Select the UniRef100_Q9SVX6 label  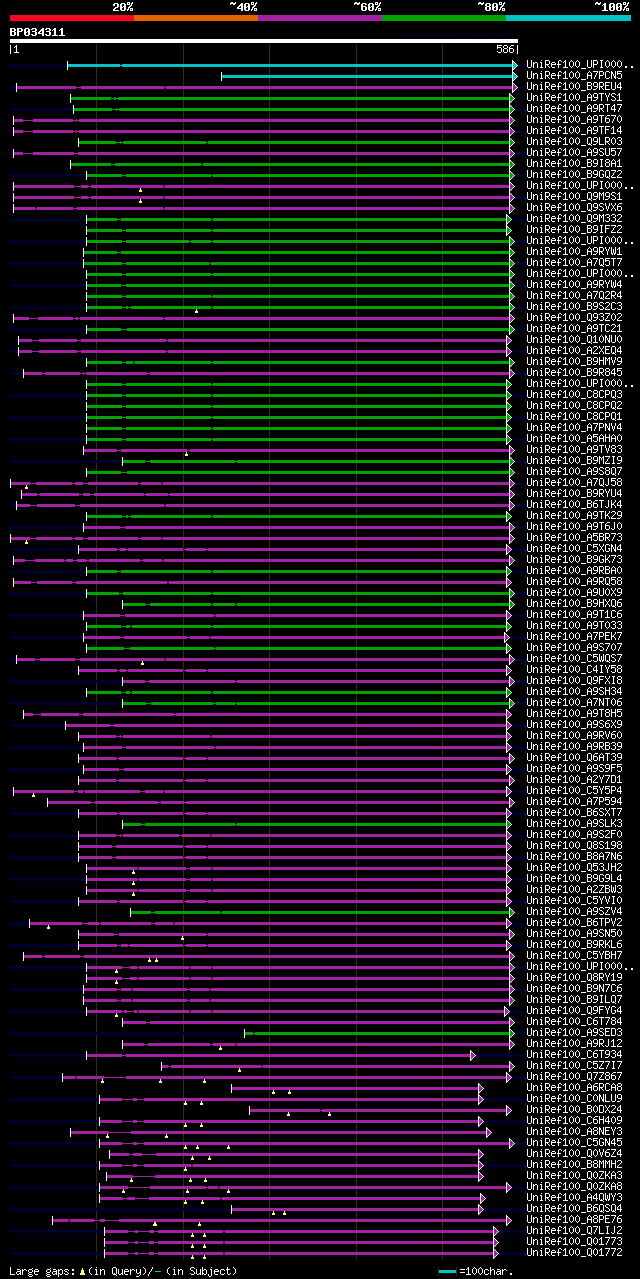(x=574, y=207)
